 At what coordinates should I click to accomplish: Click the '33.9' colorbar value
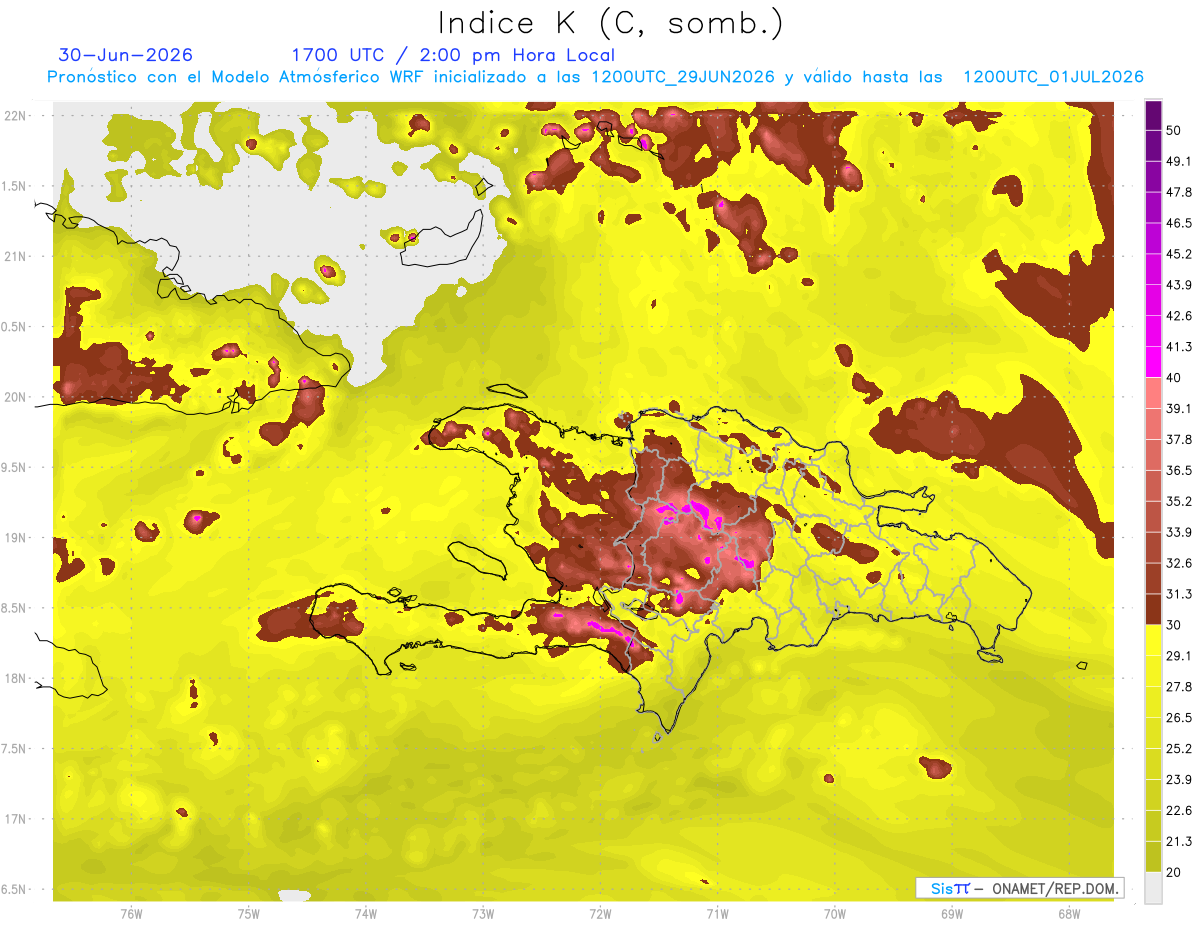1178,532
